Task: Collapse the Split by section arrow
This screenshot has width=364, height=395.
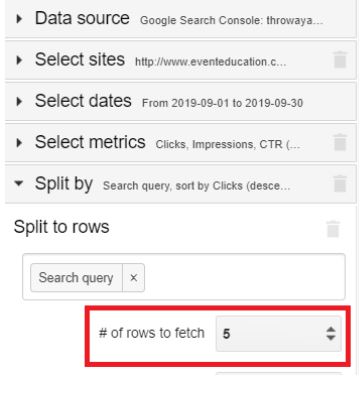Action: tap(19, 183)
